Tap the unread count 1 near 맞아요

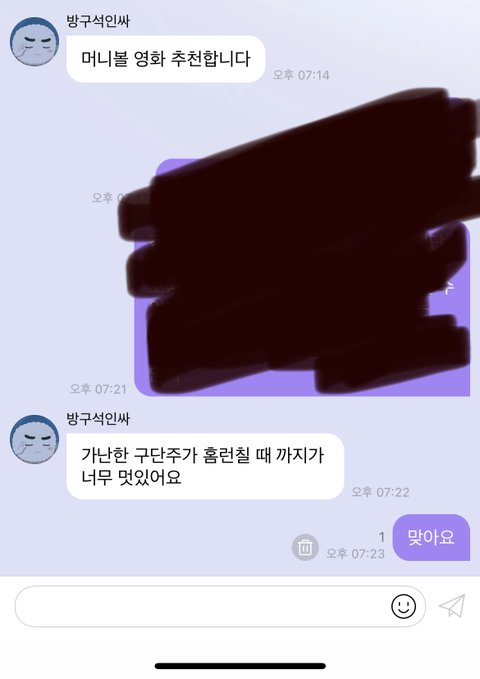tap(382, 537)
